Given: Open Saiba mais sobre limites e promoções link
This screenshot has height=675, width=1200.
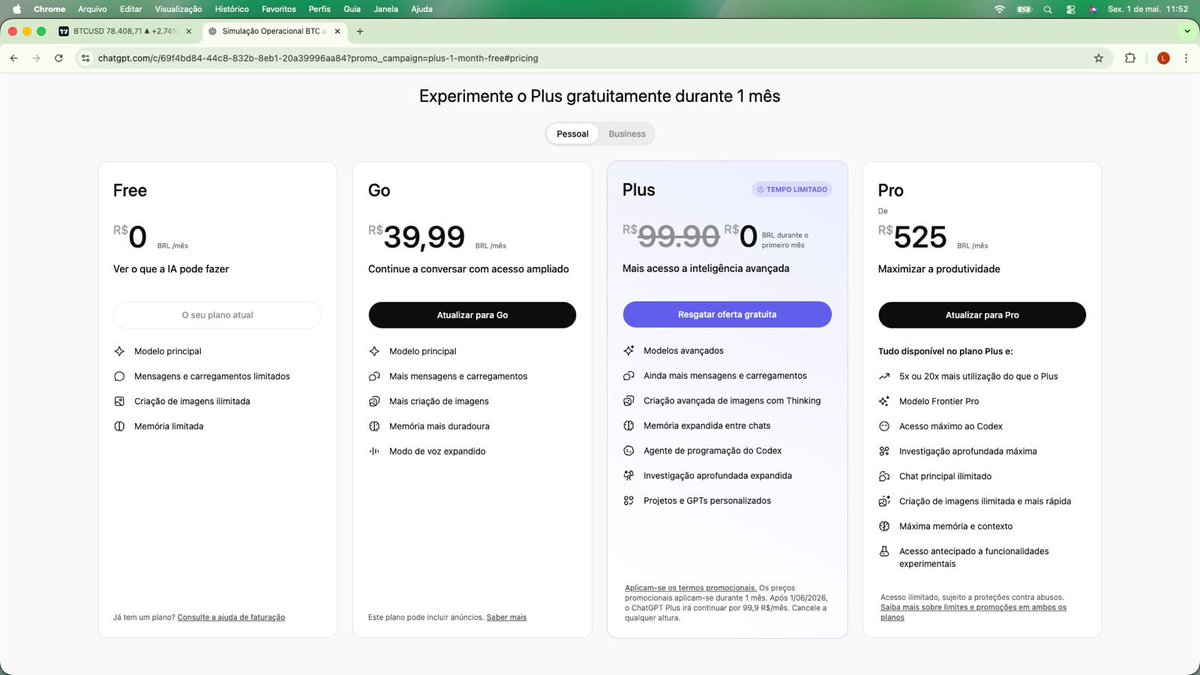Looking at the screenshot, I should tap(973, 612).
